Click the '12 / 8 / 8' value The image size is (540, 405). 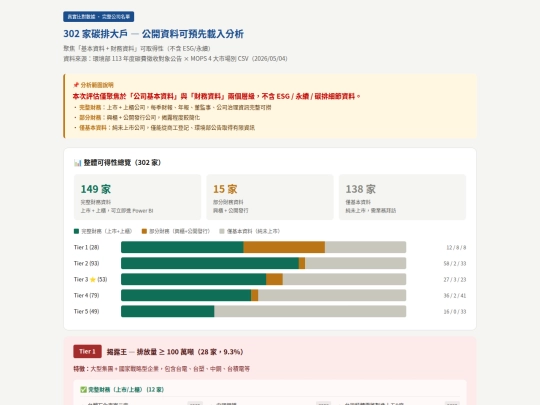click(x=456, y=247)
